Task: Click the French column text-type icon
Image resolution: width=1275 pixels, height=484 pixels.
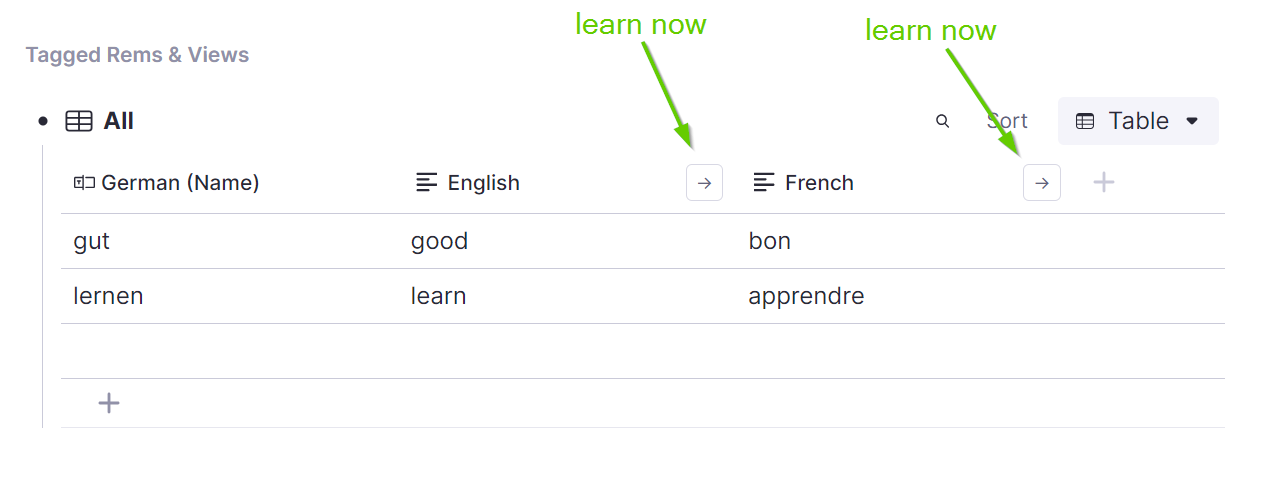Action: 764,182
